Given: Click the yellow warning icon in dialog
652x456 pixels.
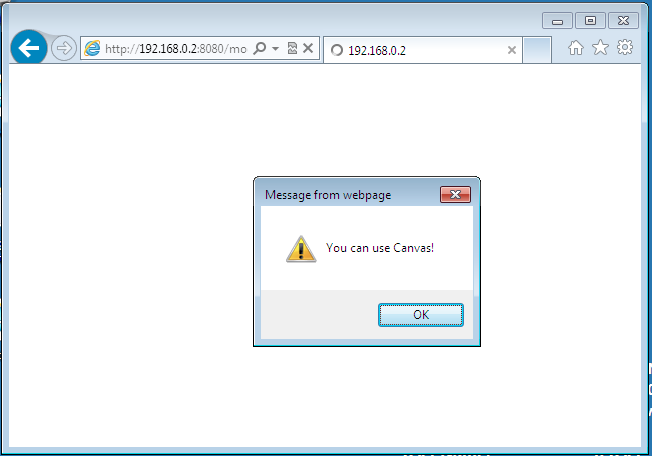Looking at the screenshot, I should (x=301, y=249).
